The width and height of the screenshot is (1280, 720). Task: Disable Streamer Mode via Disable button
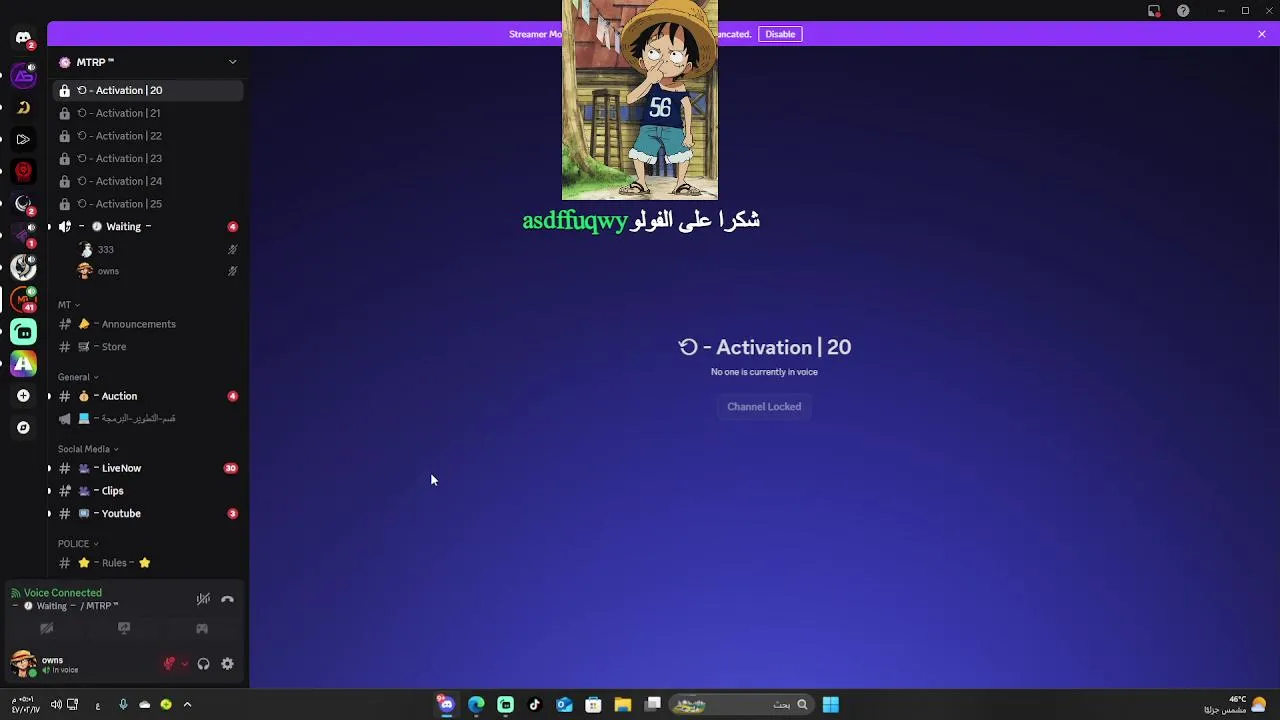(x=780, y=34)
